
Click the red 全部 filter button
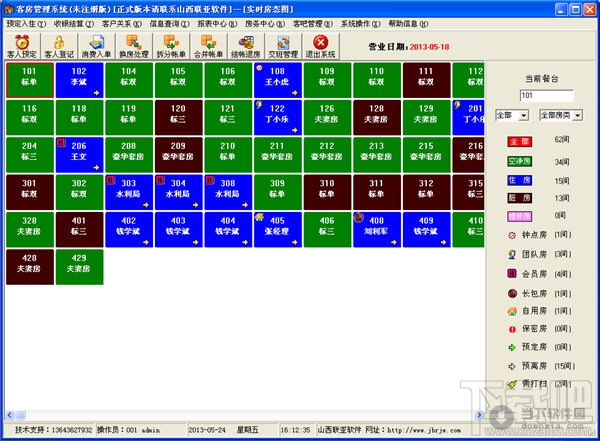(520, 142)
